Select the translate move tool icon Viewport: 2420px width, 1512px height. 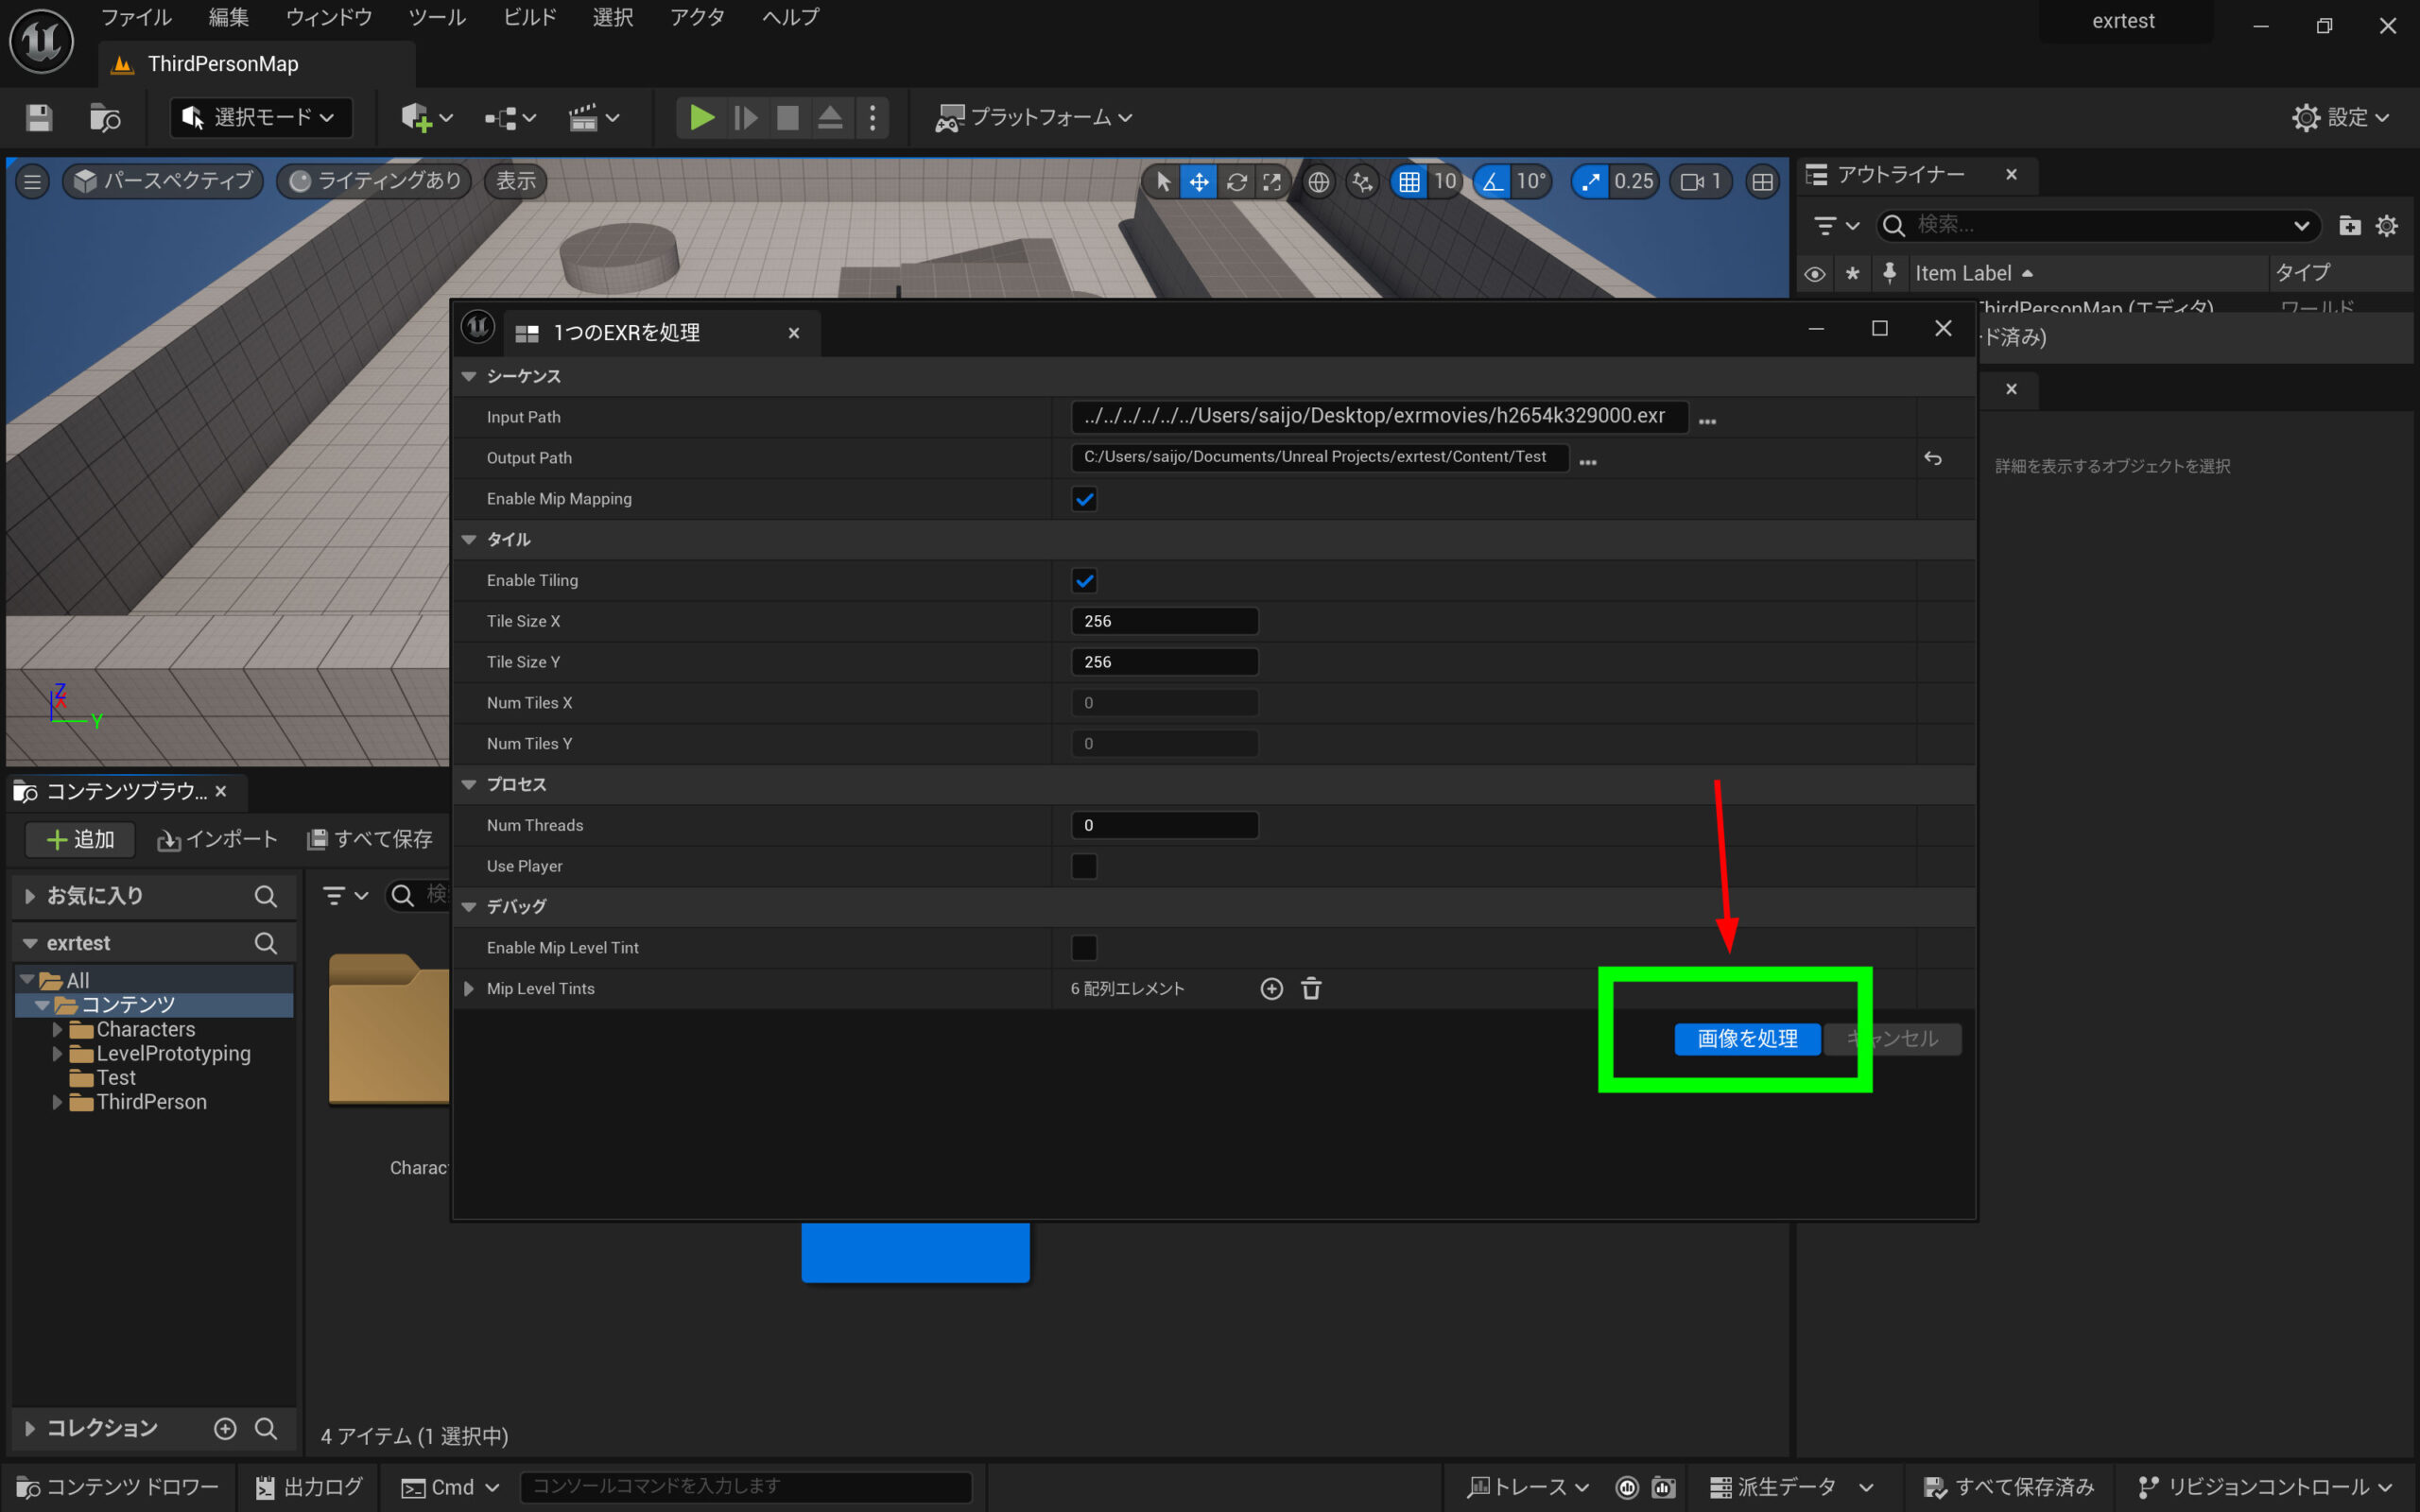pos(1198,182)
